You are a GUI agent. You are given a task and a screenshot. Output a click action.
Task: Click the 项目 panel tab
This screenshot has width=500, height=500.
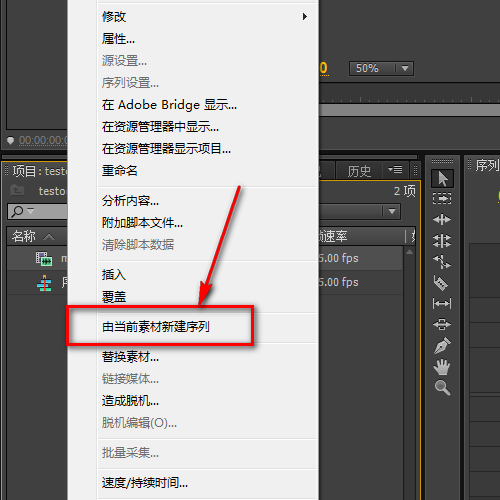(x=39, y=171)
